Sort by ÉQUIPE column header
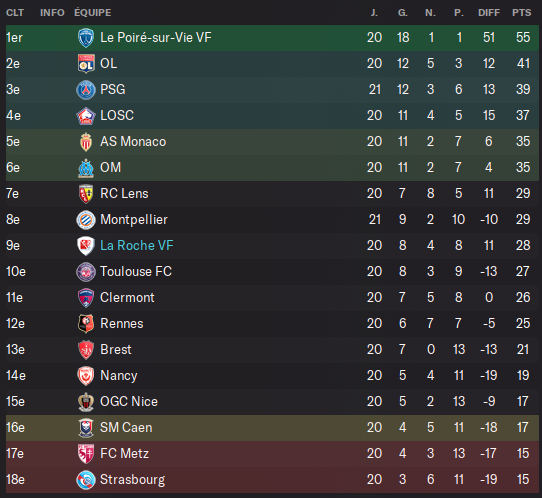The image size is (542, 498). point(93,13)
